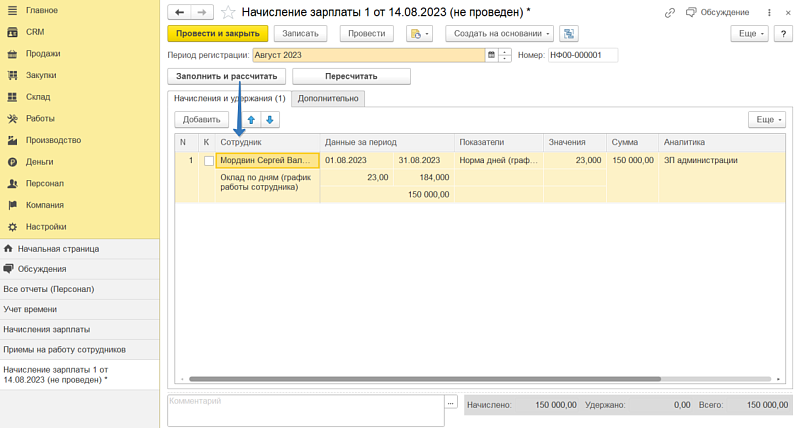This screenshot has height=428, width=800.
Task: Click the back navigation arrow
Action: [179, 12]
